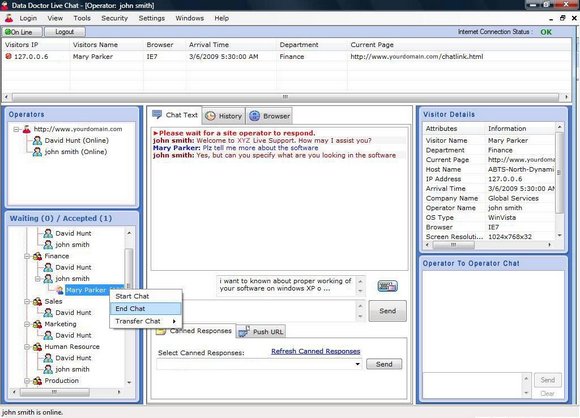
Task: Click the Human Resource group icon
Action: pyautogui.click(x=37, y=347)
